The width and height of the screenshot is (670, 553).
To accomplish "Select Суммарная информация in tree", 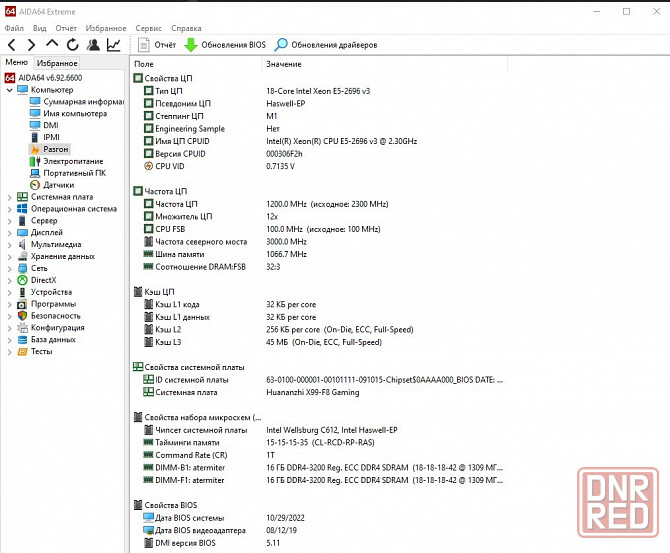I will (76, 101).
